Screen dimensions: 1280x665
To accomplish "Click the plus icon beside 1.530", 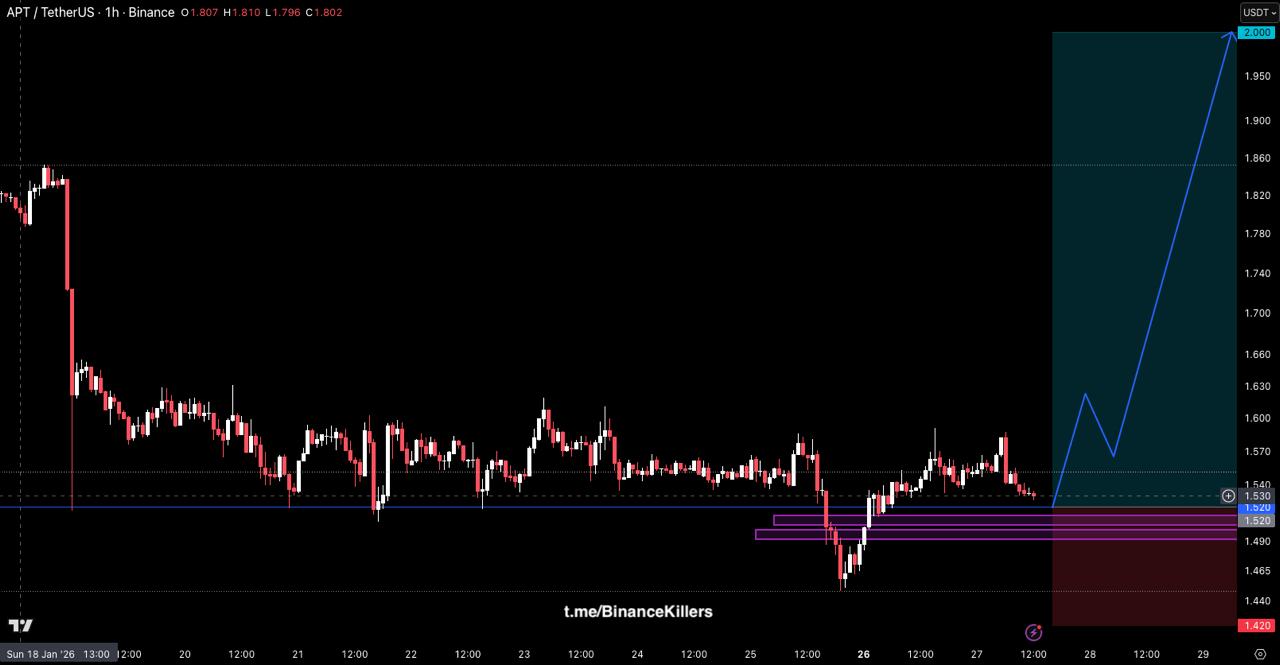I will pyautogui.click(x=1228, y=496).
